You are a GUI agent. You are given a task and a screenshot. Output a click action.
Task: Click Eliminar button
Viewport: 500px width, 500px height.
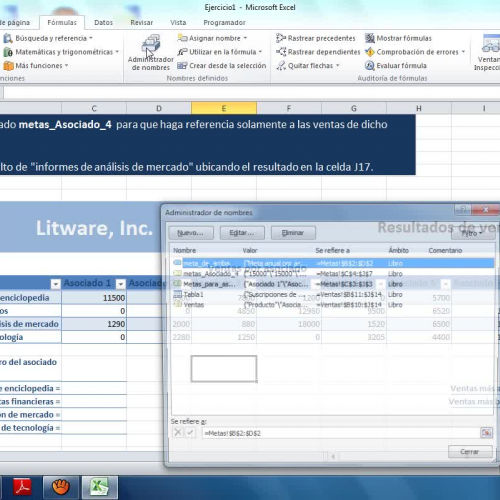293,233
